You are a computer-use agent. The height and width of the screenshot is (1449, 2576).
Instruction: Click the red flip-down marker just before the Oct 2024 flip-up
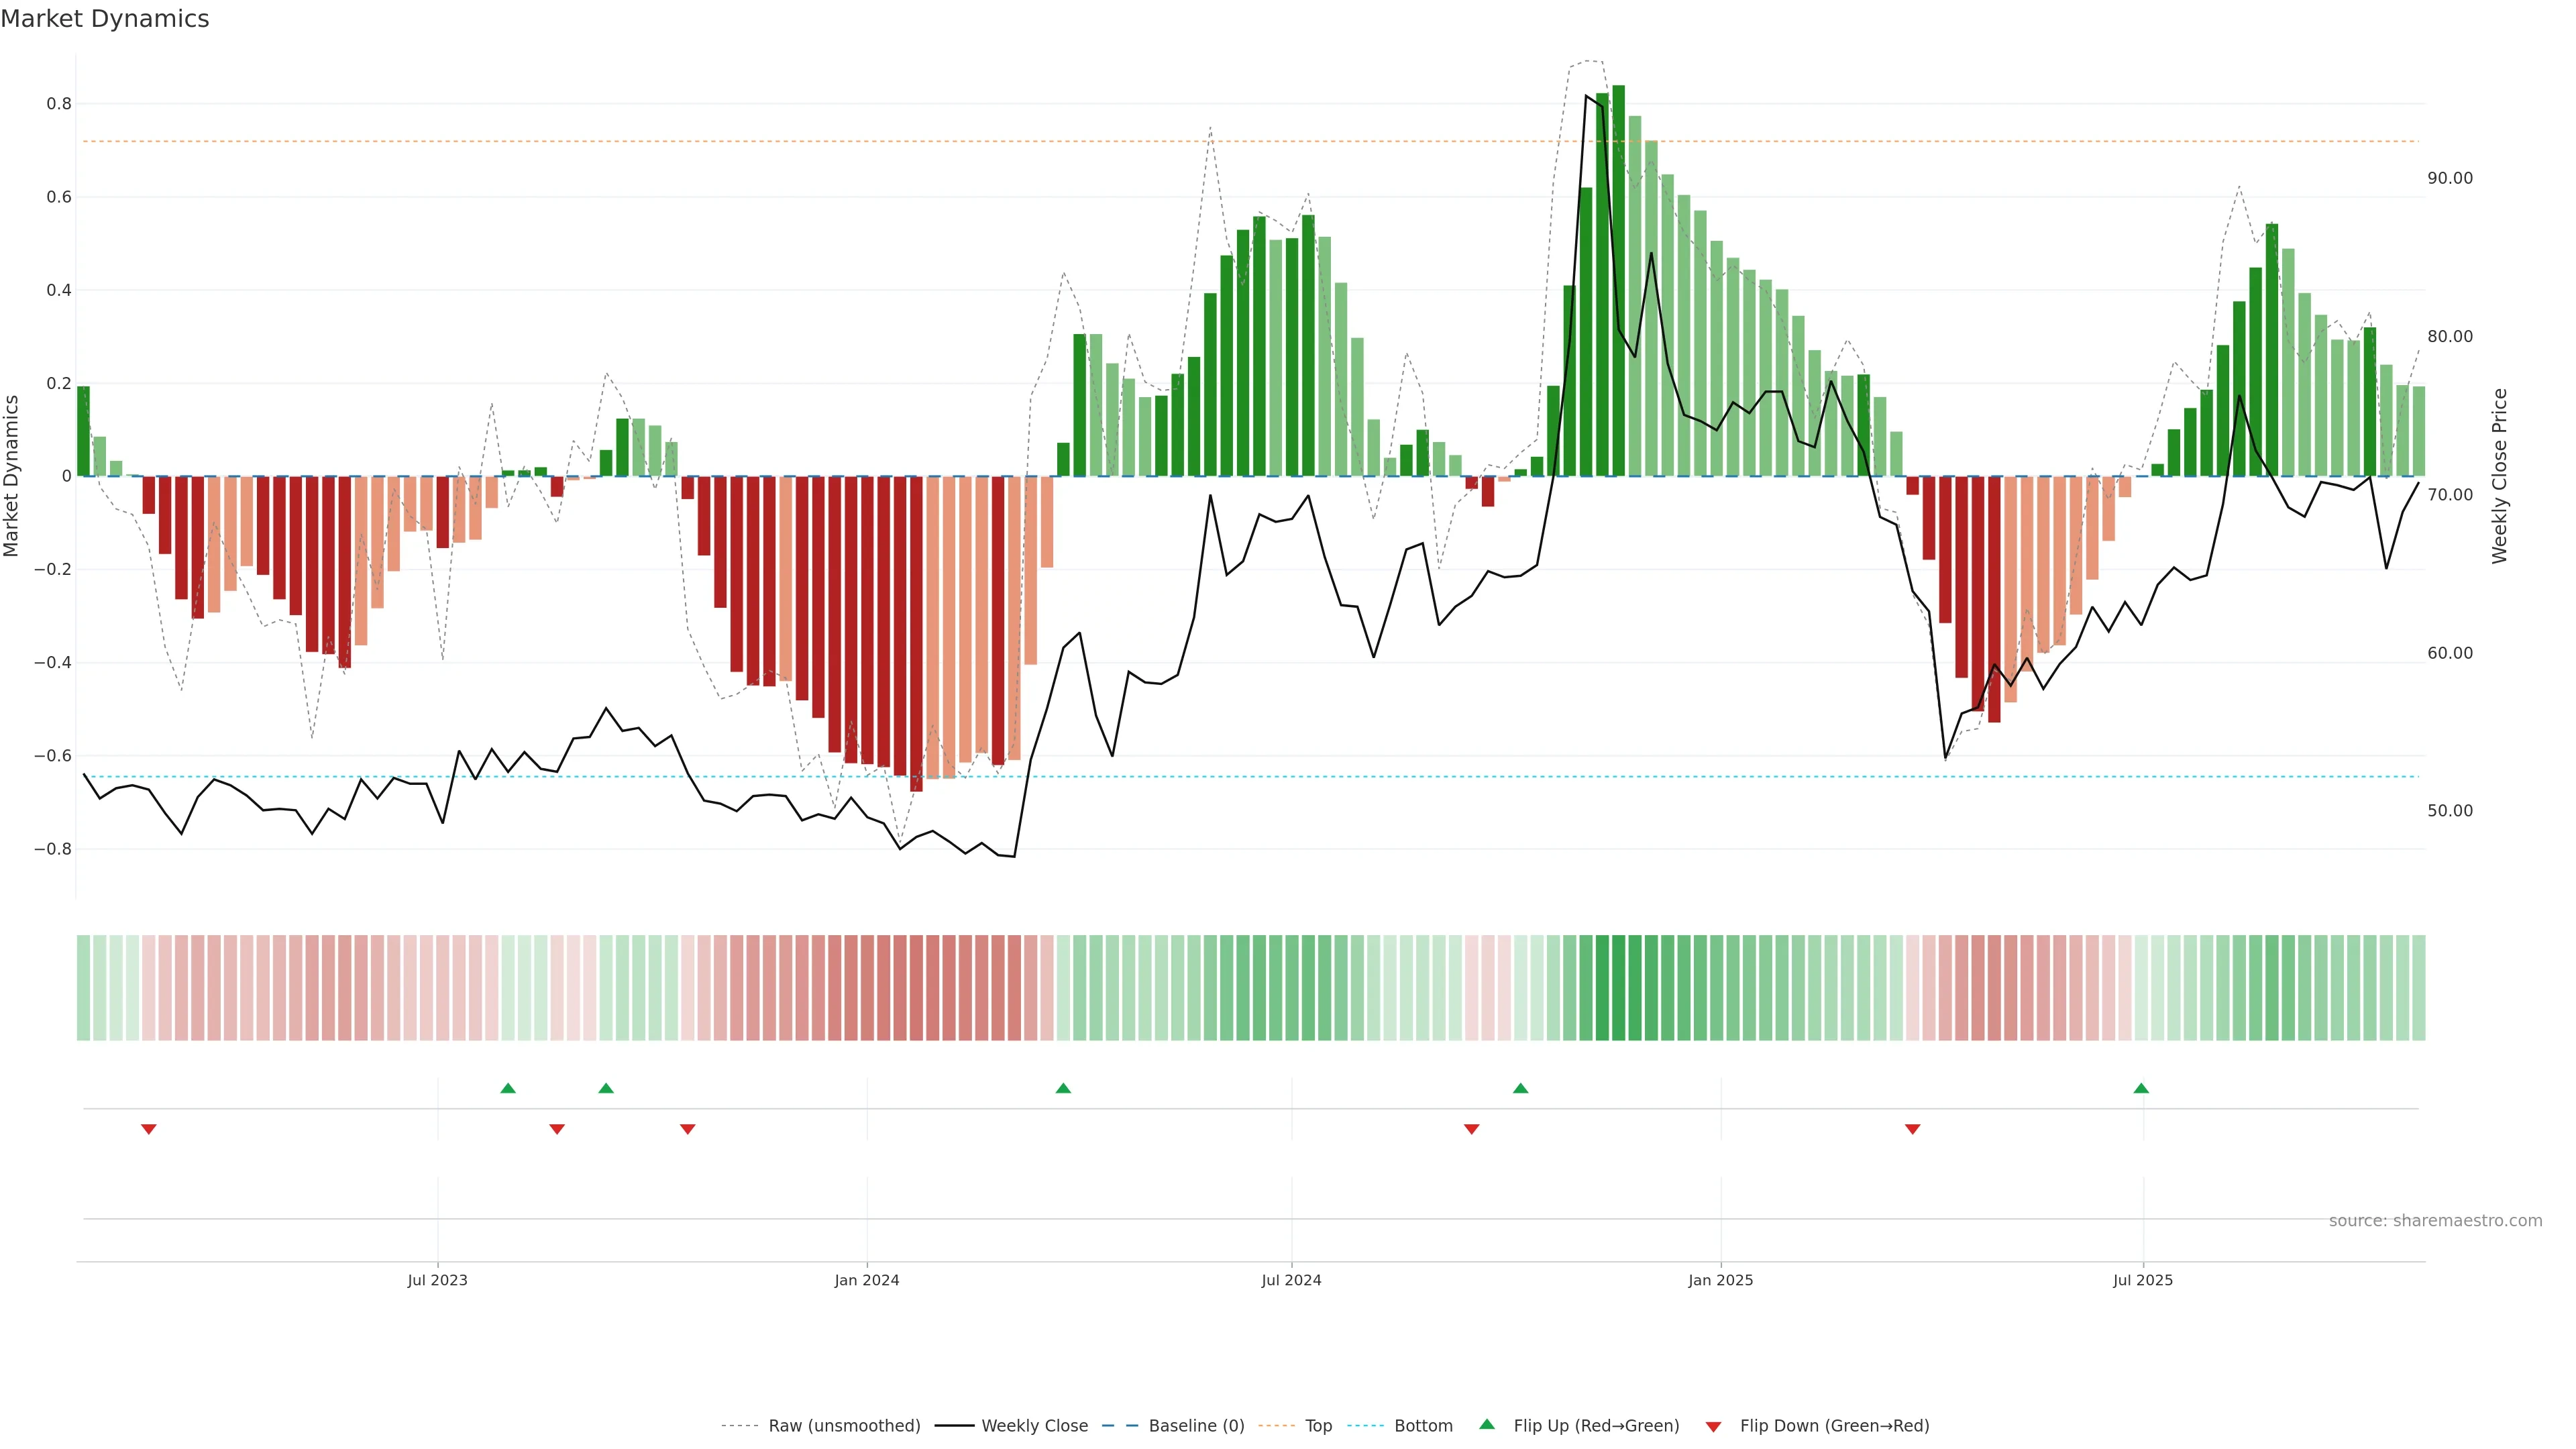pyautogui.click(x=1471, y=1129)
